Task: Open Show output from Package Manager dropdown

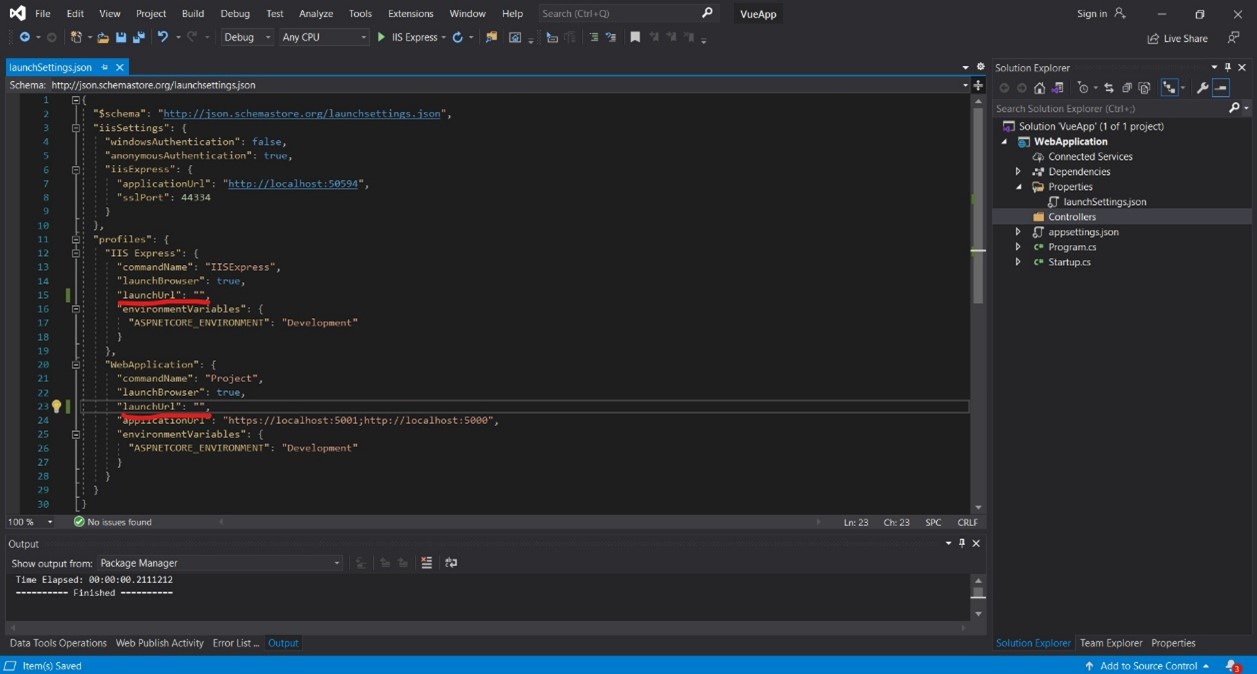Action: [x=220, y=563]
